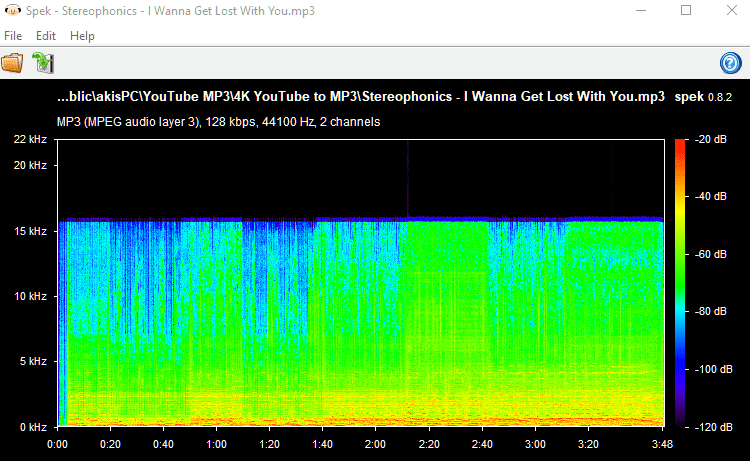Screen dimensions: 750x461
Task: Minimize the Spek window
Action: point(640,11)
